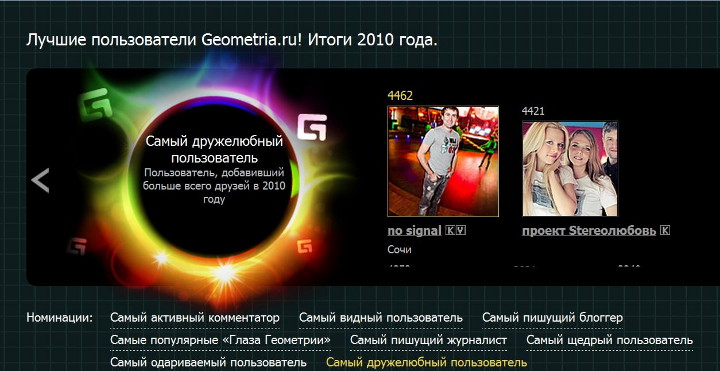Select nomination Самый щедрый пользователь
The image size is (720, 371).
(609, 341)
